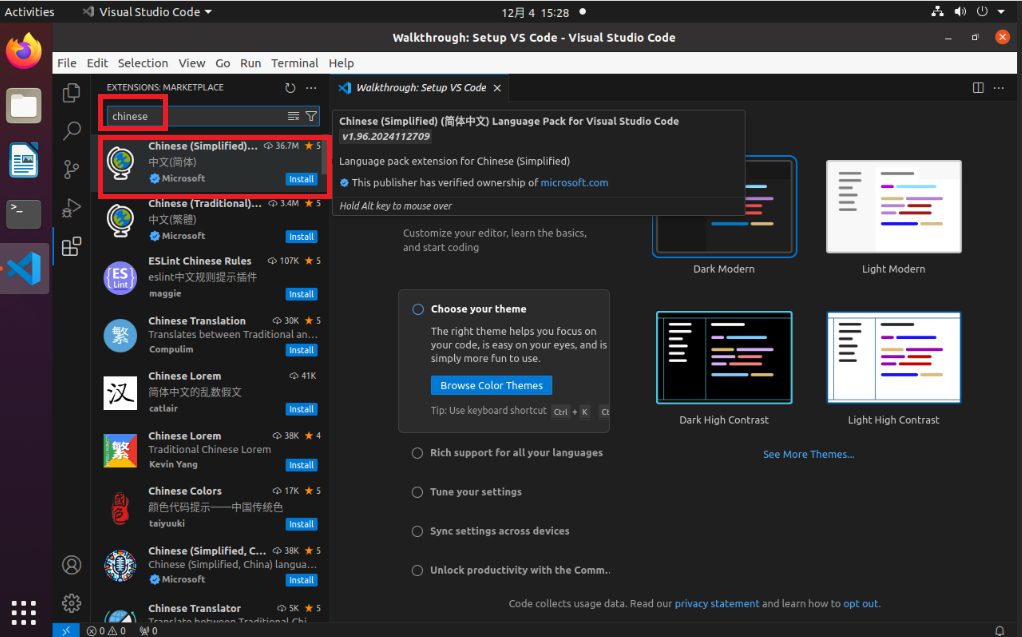Open the Terminal menu
Image resolution: width=1022 pixels, height=637 pixels.
point(295,63)
